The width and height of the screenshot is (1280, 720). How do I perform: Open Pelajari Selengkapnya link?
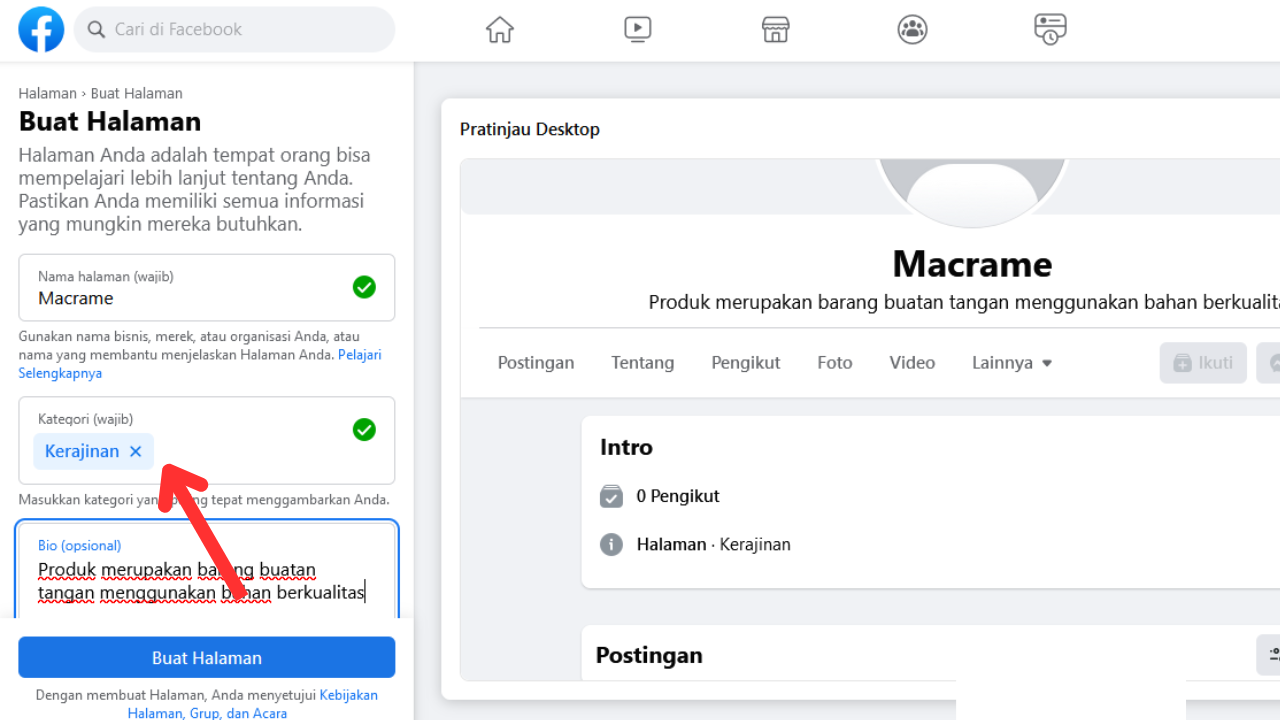[x=200, y=364]
